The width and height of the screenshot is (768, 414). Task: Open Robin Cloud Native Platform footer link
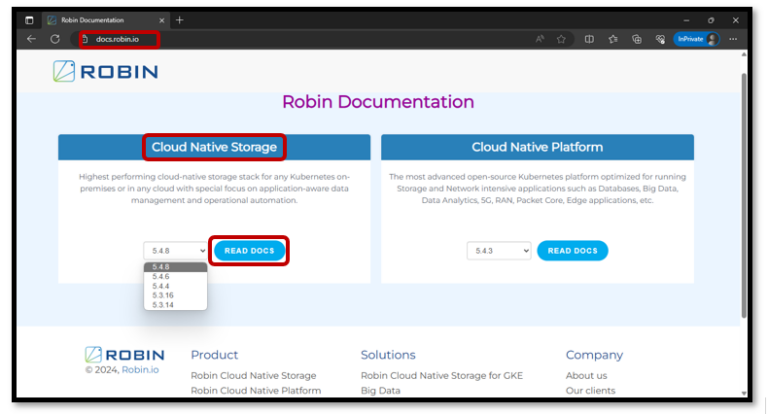(x=256, y=390)
